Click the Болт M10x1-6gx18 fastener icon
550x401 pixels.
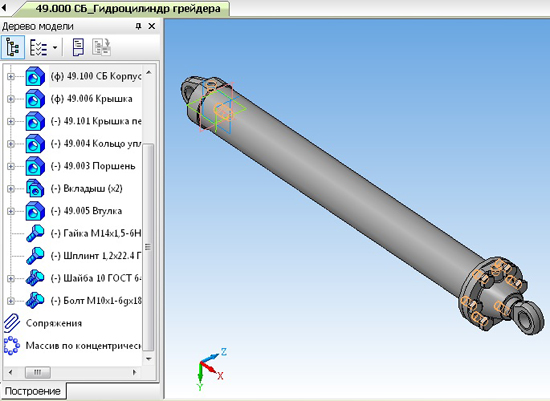[35, 301]
